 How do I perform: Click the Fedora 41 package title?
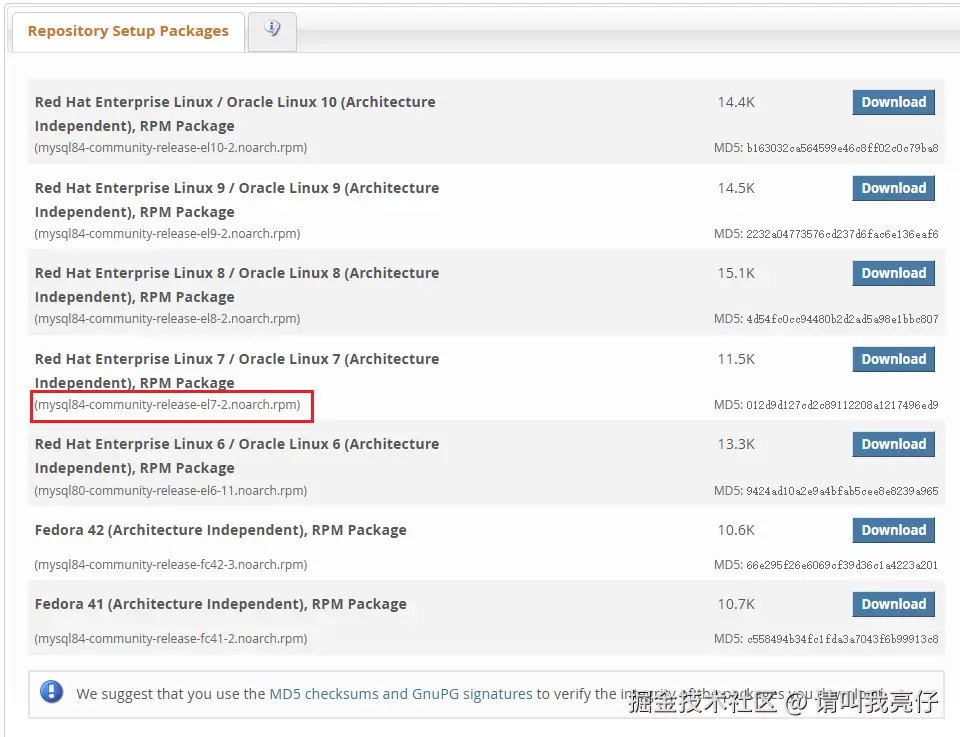point(220,604)
